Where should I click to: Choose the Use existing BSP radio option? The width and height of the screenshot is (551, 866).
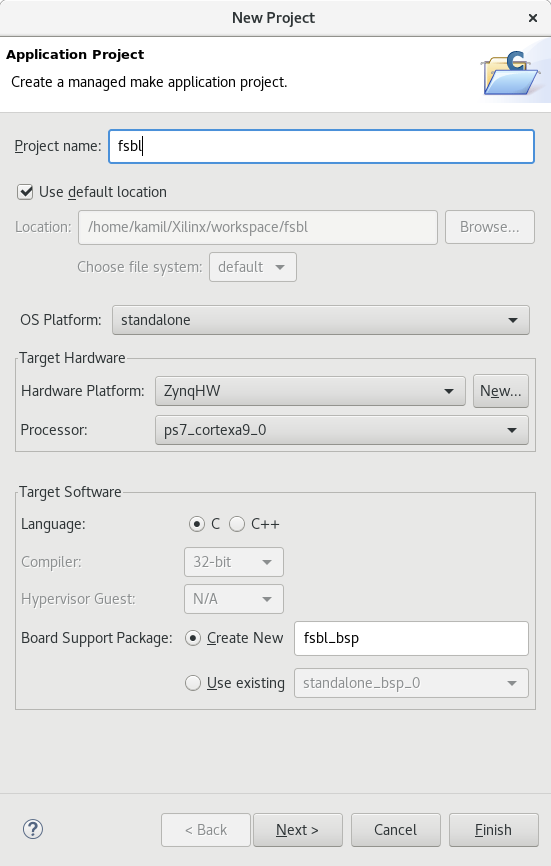click(x=193, y=683)
